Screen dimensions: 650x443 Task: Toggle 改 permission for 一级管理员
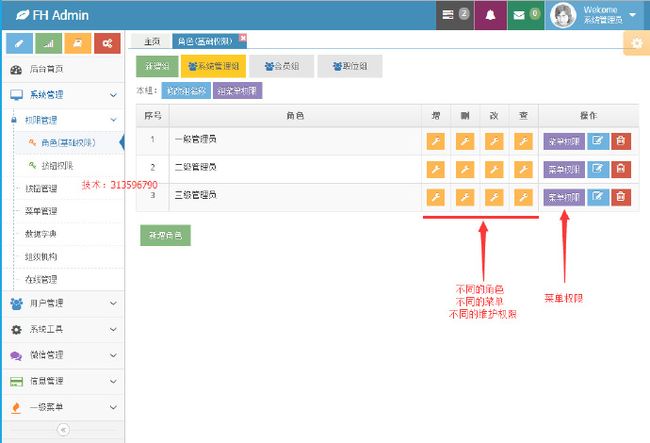[x=494, y=141]
